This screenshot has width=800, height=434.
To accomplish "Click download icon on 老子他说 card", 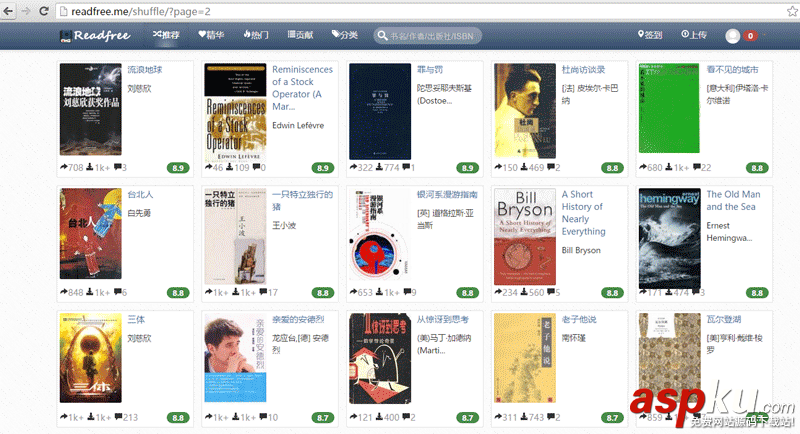I will [524, 417].
